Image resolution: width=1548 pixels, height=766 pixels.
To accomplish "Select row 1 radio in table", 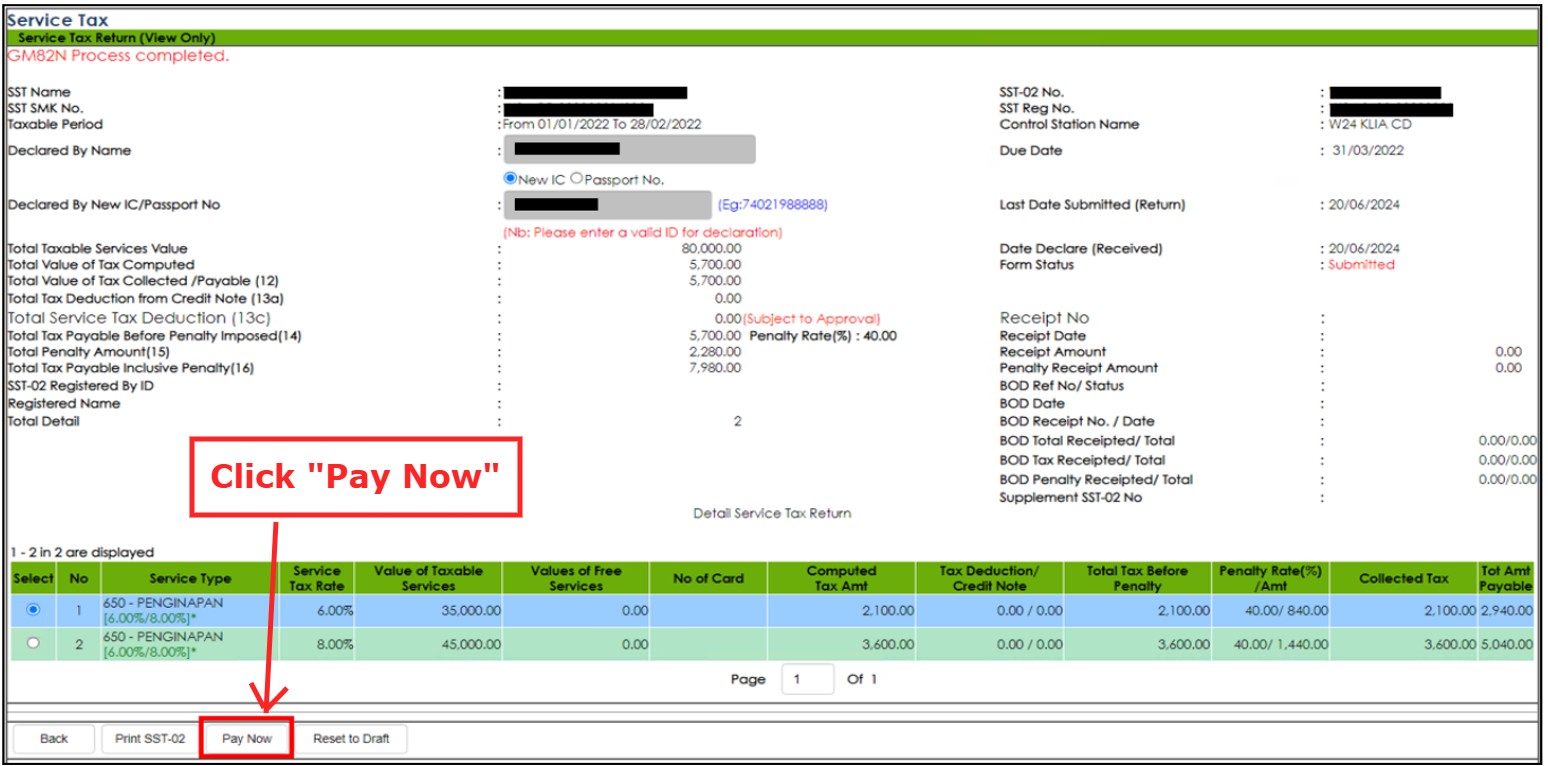I will pyautogui.click(x=33, y=610).
